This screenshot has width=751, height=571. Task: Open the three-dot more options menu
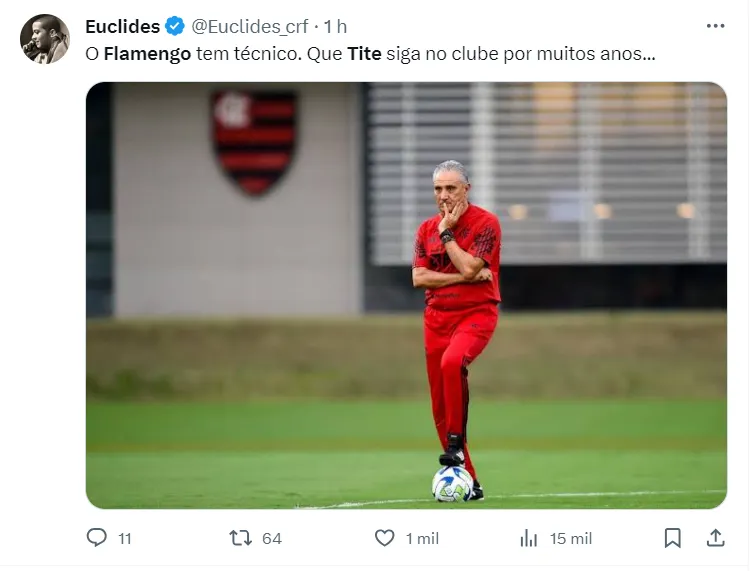(715, 26)
